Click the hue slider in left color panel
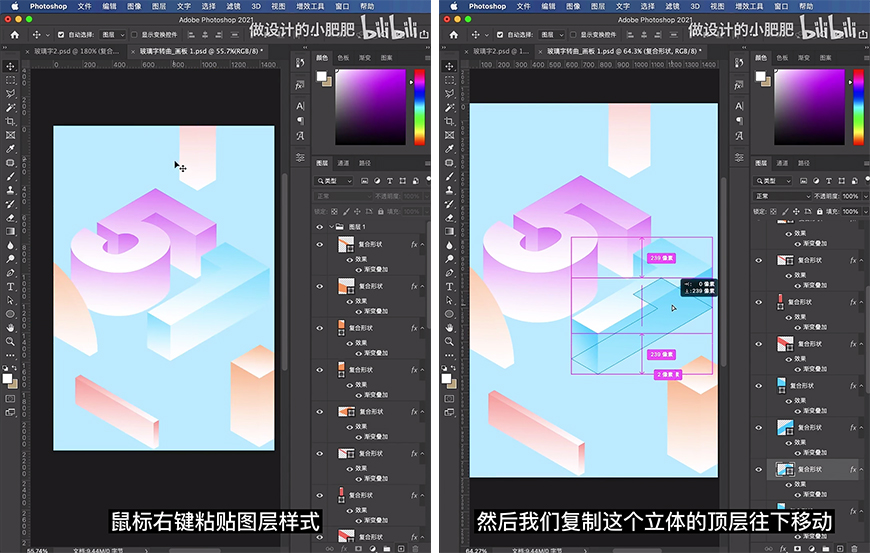Screen dimensions: 870x553 point(419,107)
